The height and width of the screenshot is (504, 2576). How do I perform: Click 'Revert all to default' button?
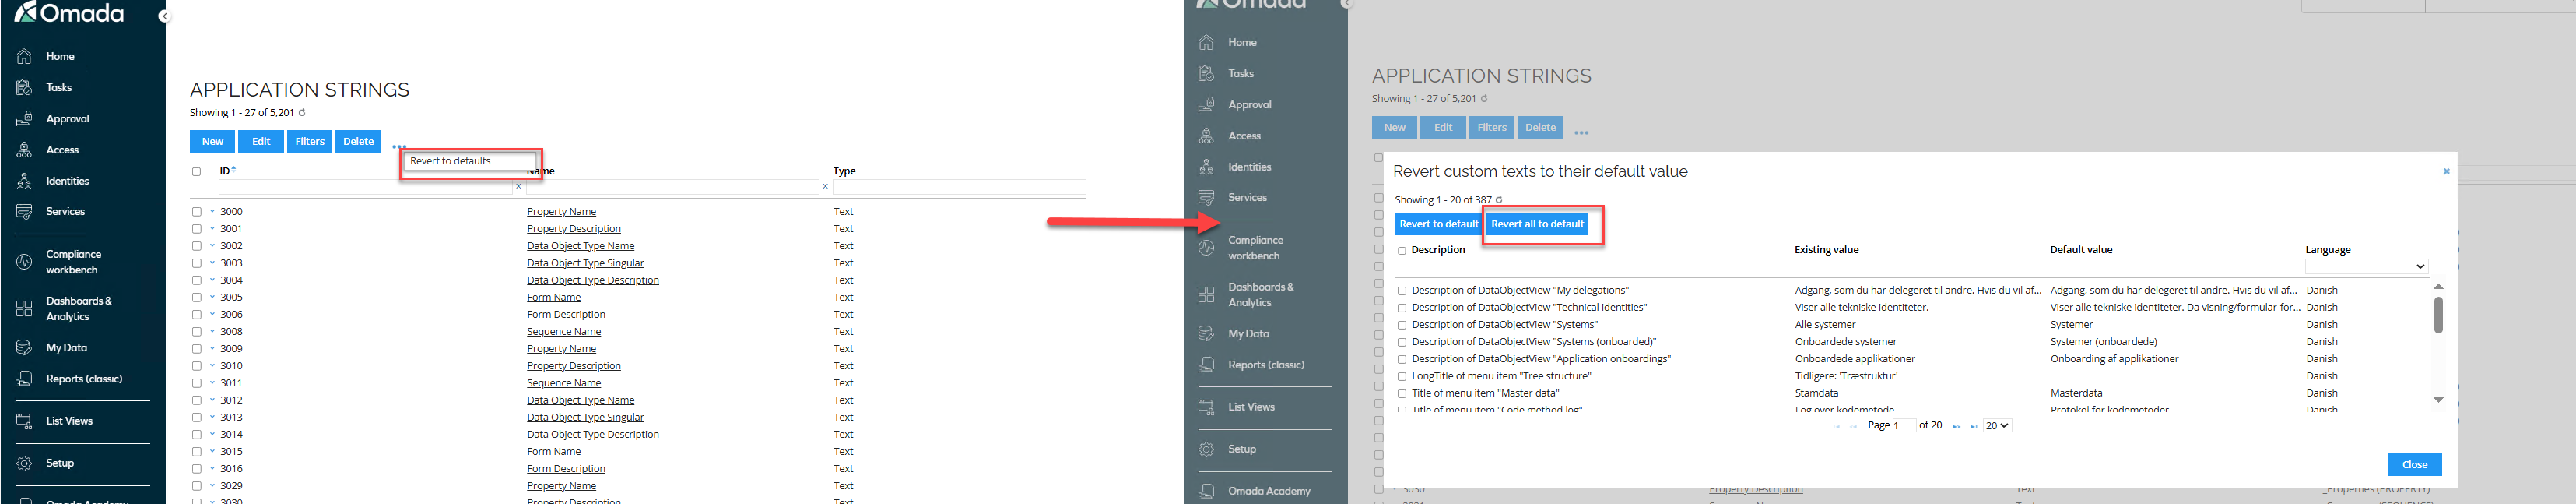pos(1537,224)
